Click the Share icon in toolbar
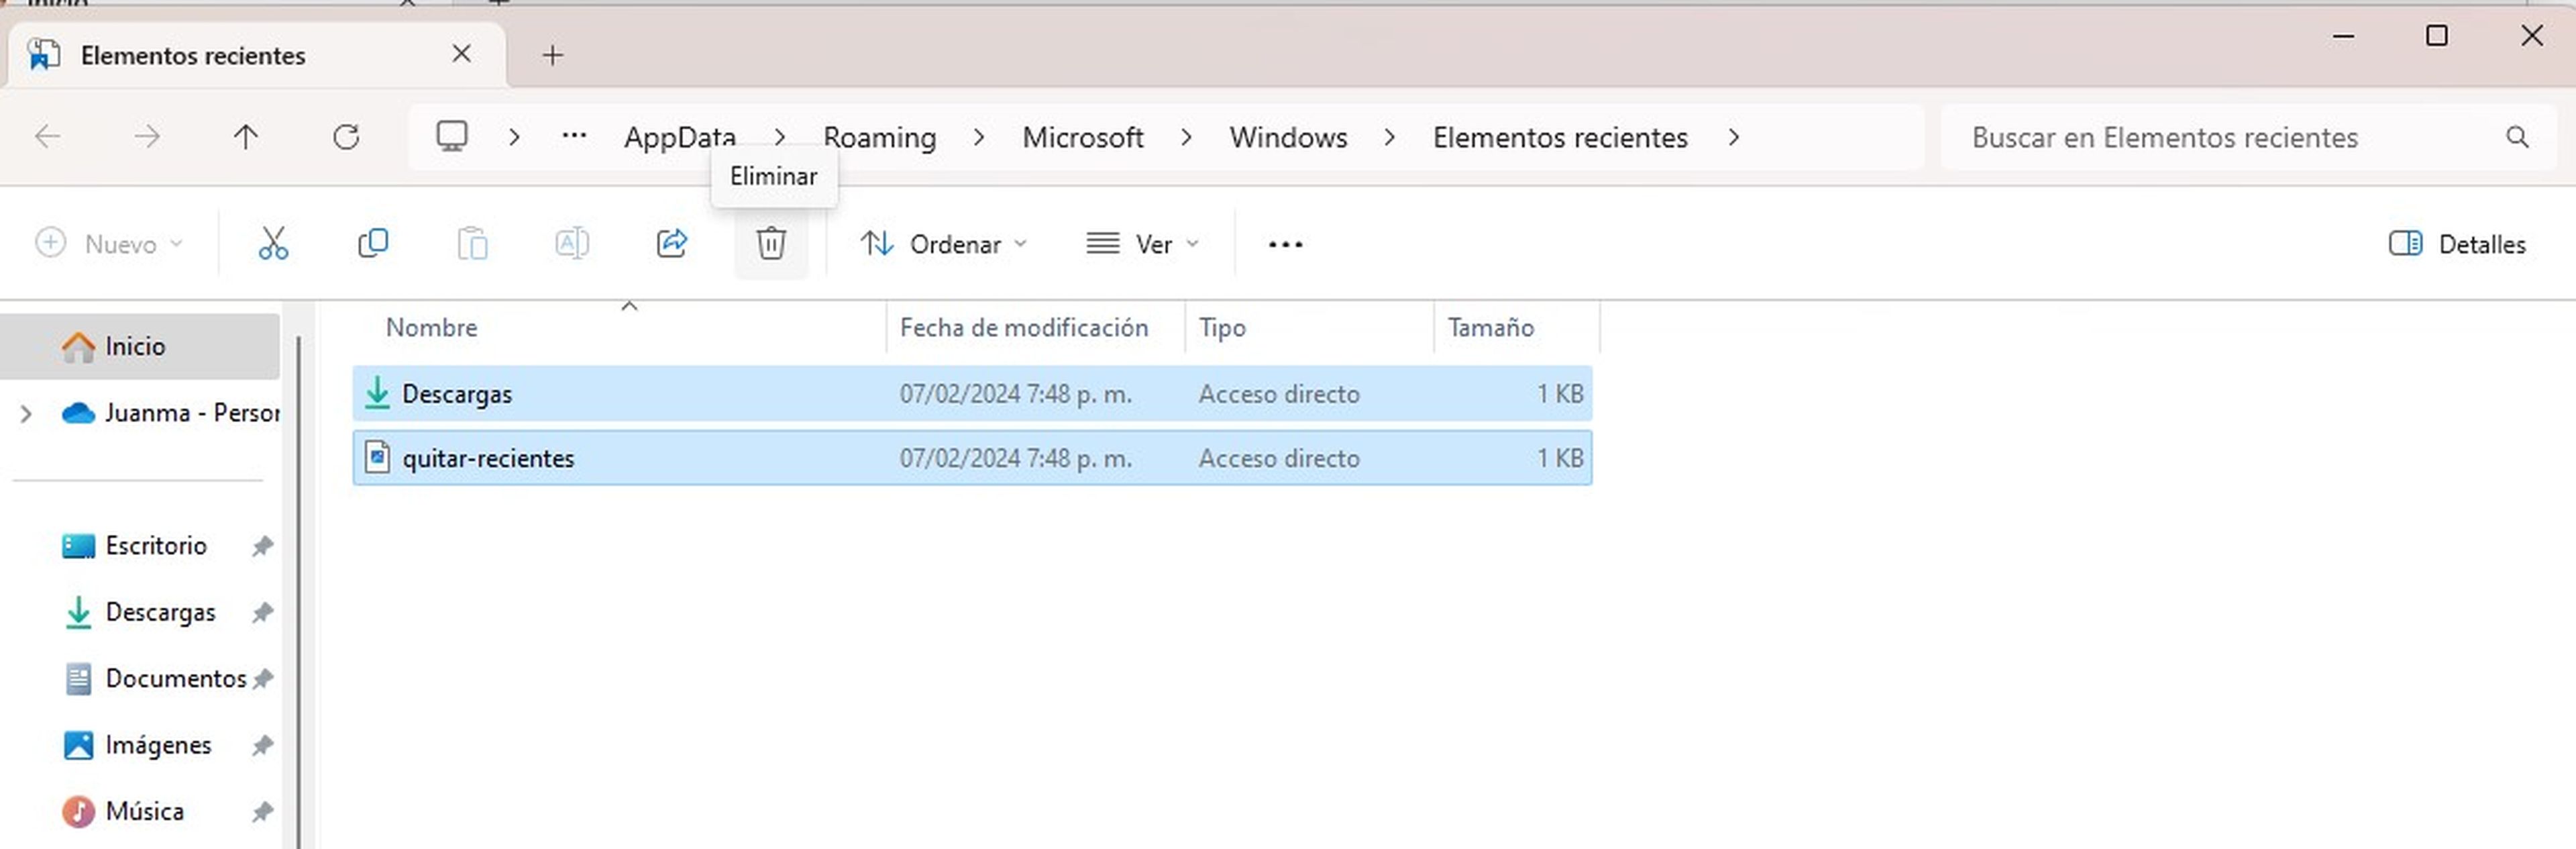This screenshot has height=849, width=2576. click(671, 243)
